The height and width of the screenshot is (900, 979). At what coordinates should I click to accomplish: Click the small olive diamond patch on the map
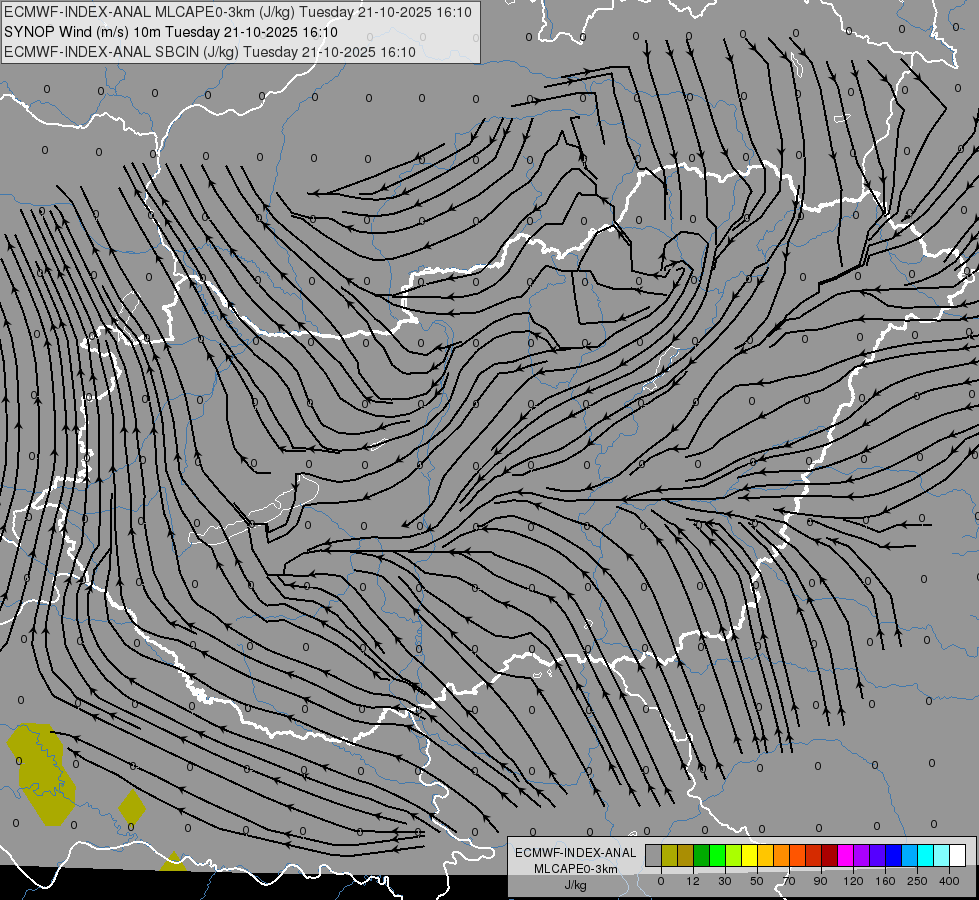coord(132,807)
